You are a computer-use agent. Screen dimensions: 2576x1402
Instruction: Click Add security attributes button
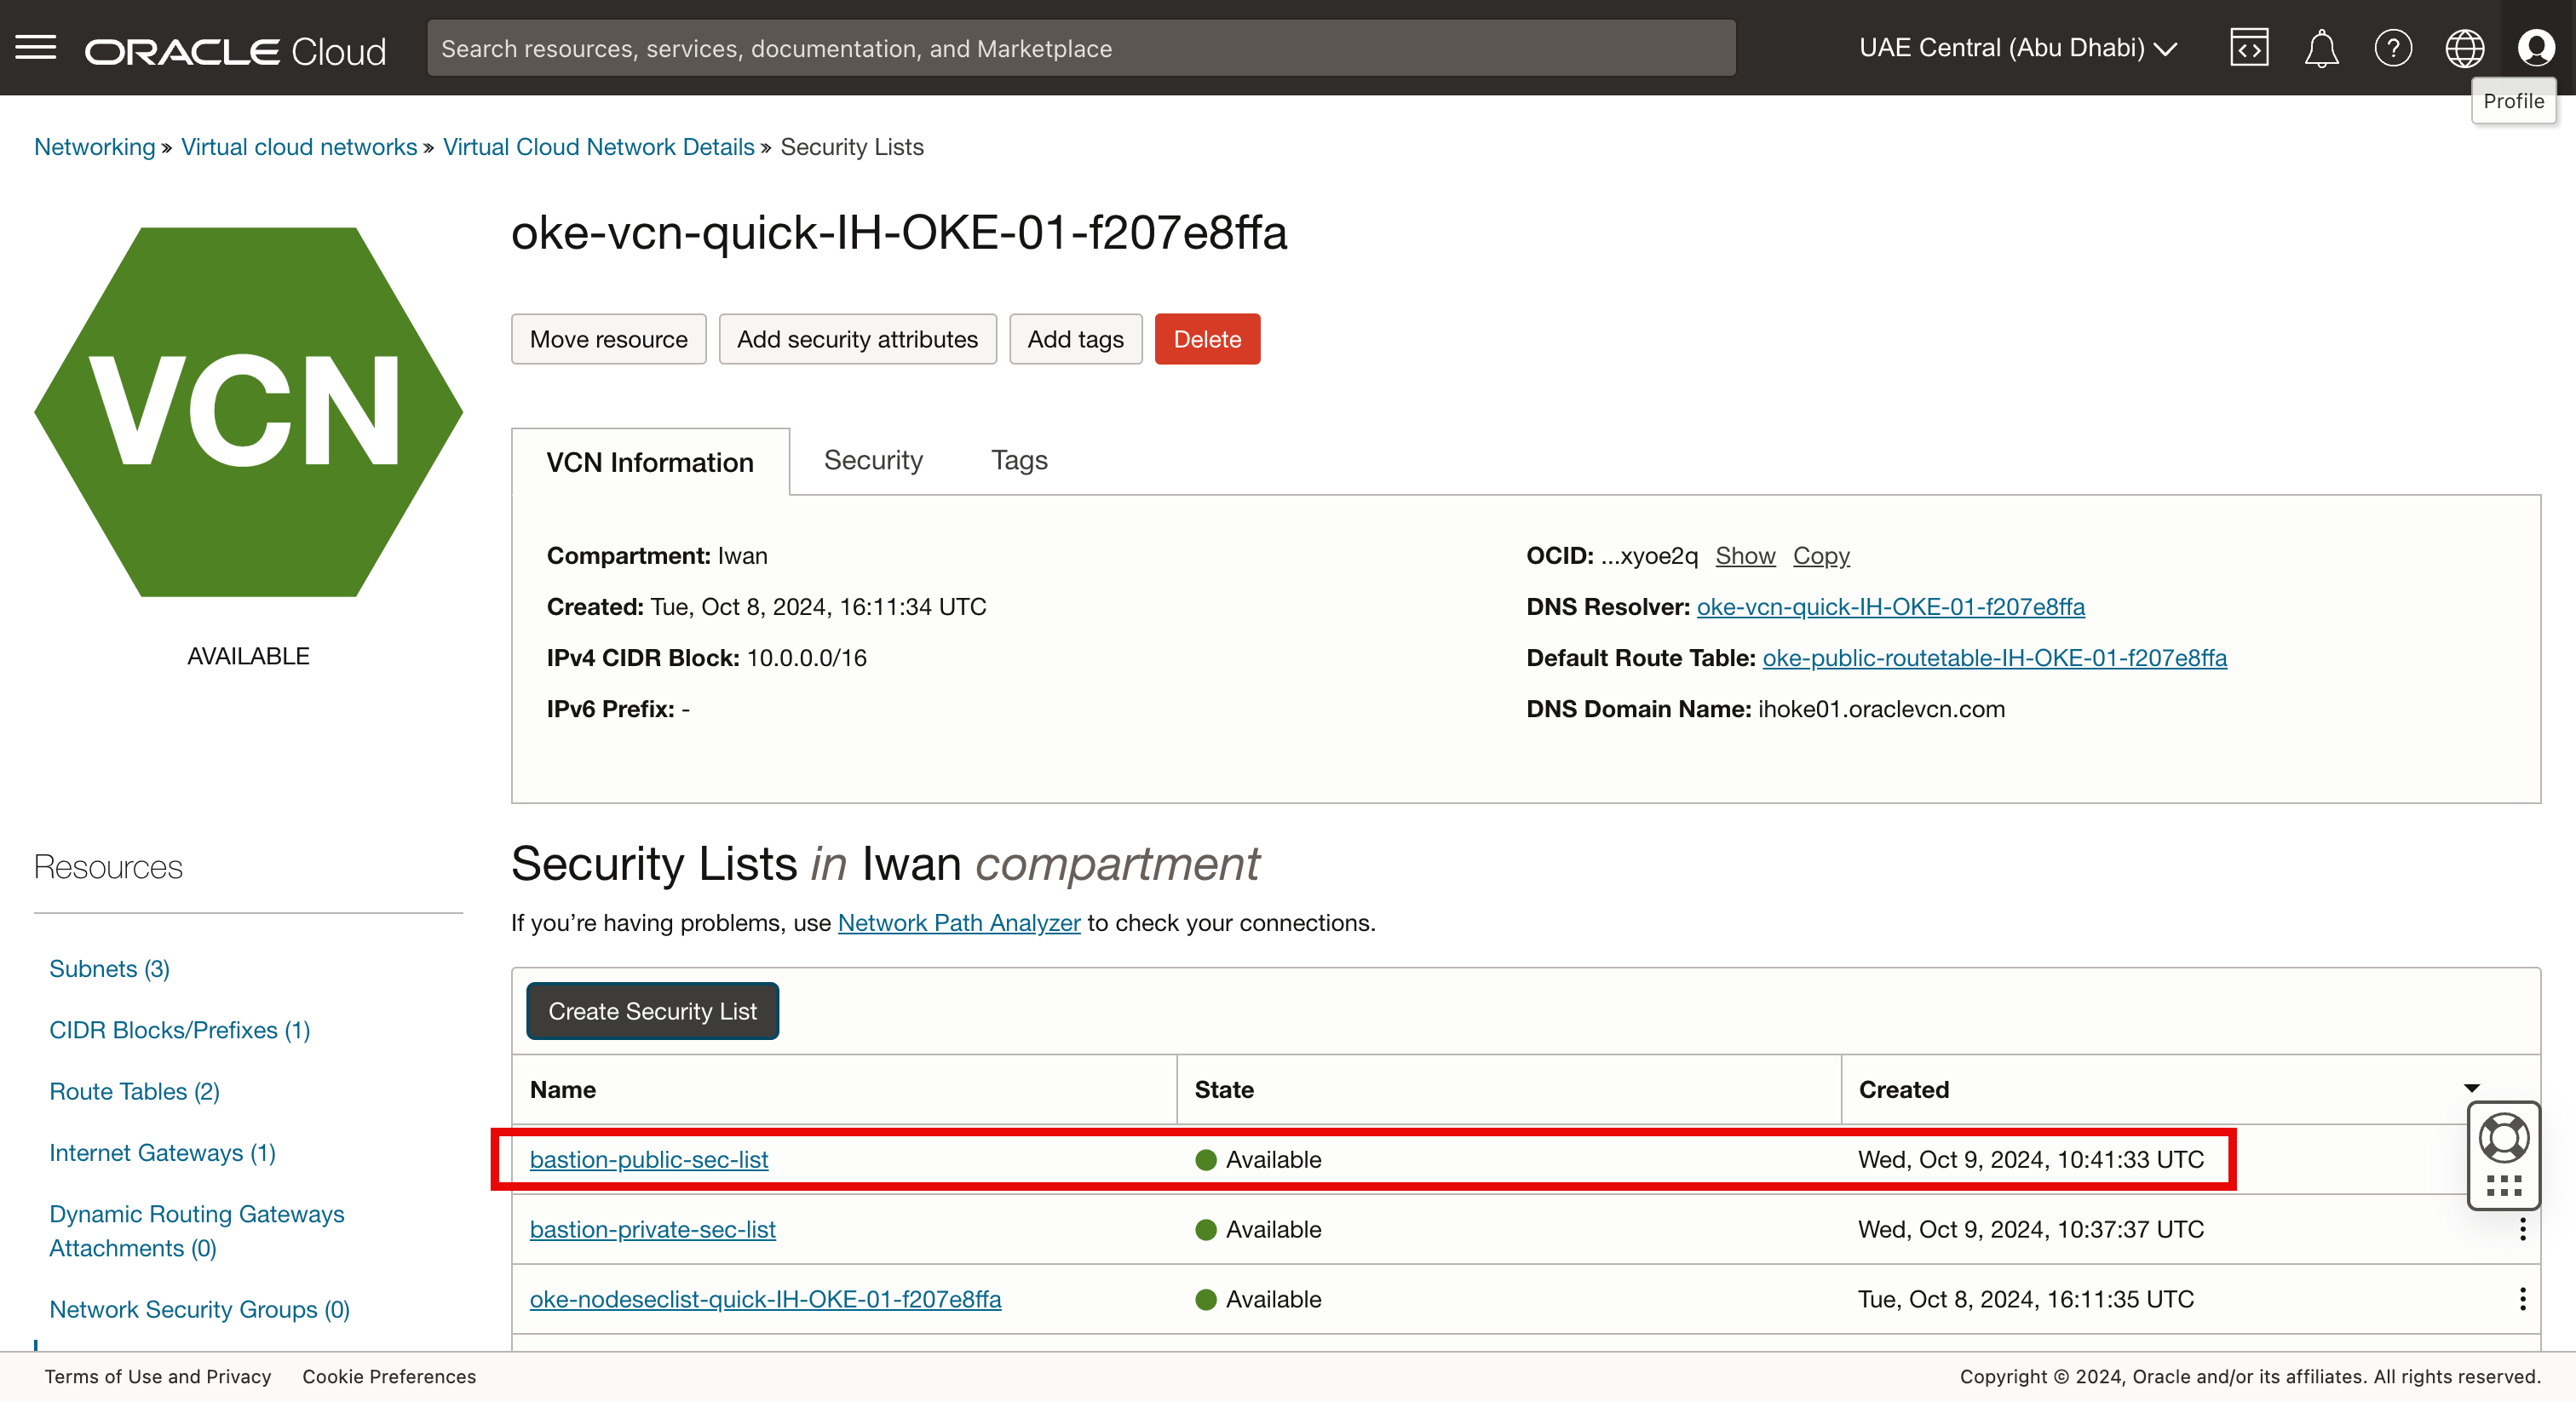click(x=856, y=339)
